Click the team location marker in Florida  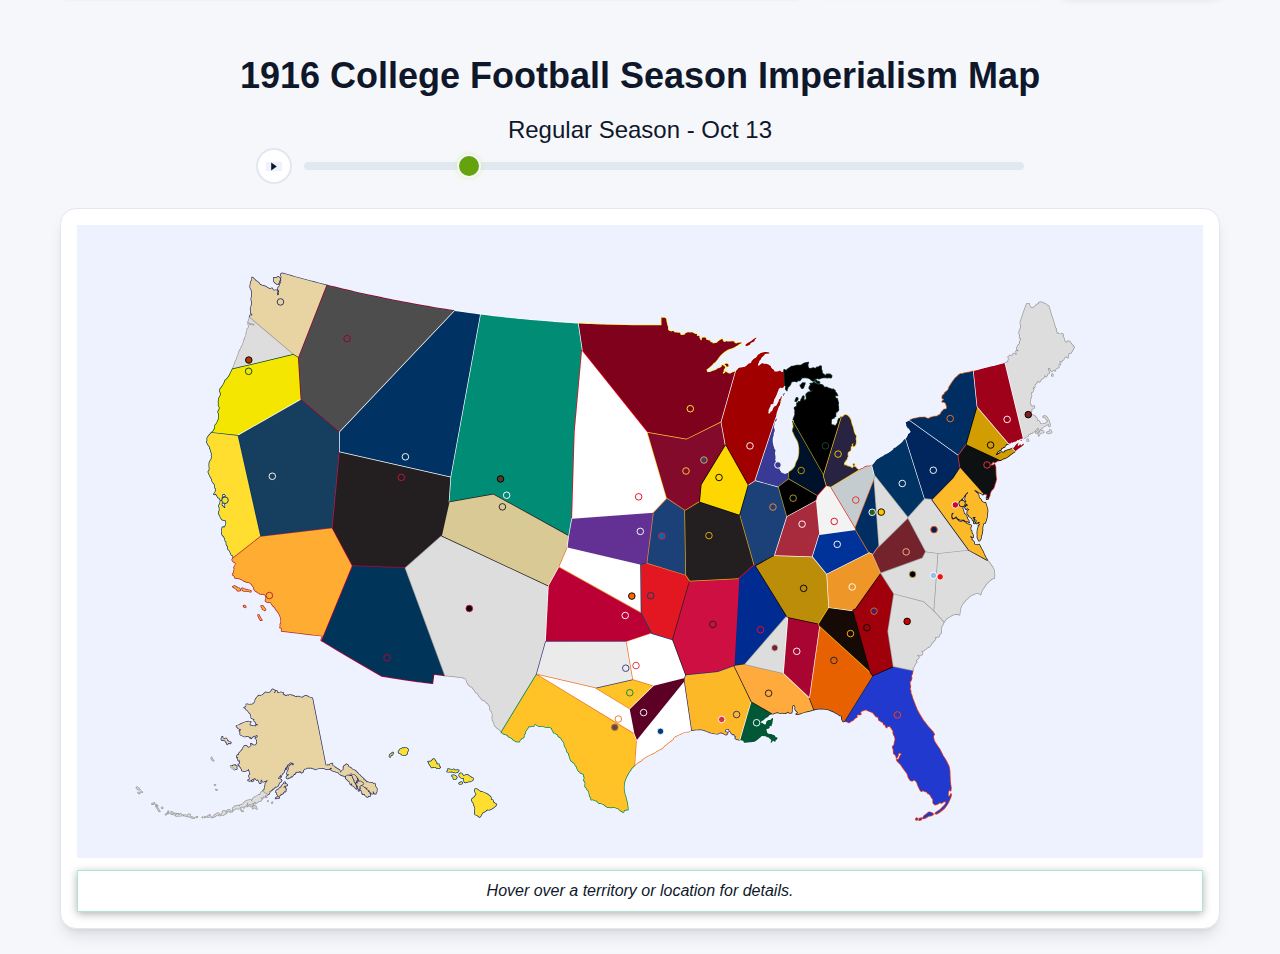(898, 714)
